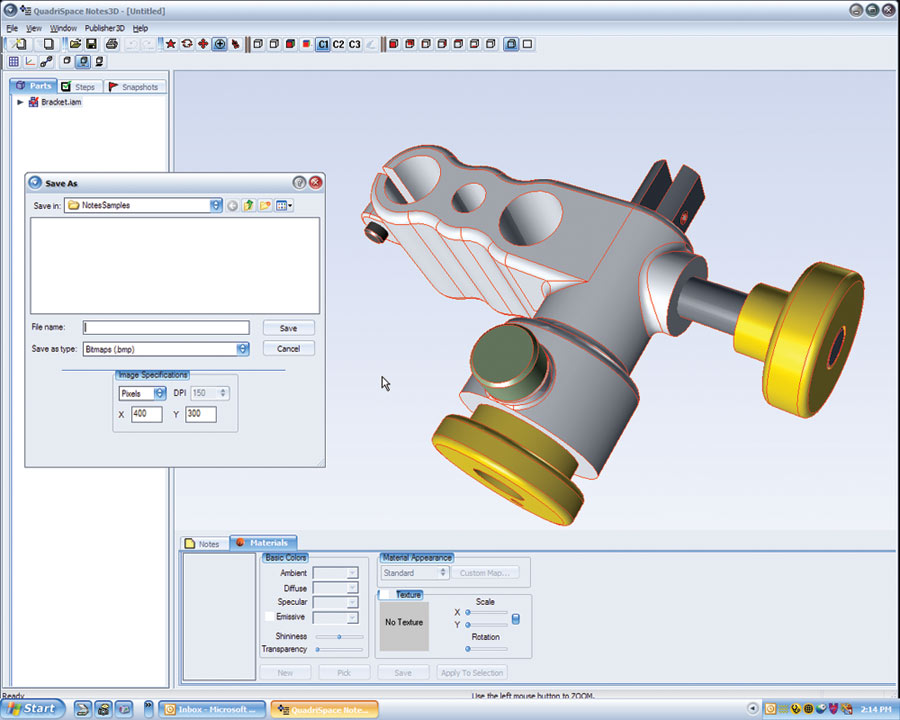Open the Save in folder dropdown
The height and width of the screenshot is (720, 900).
216,206
